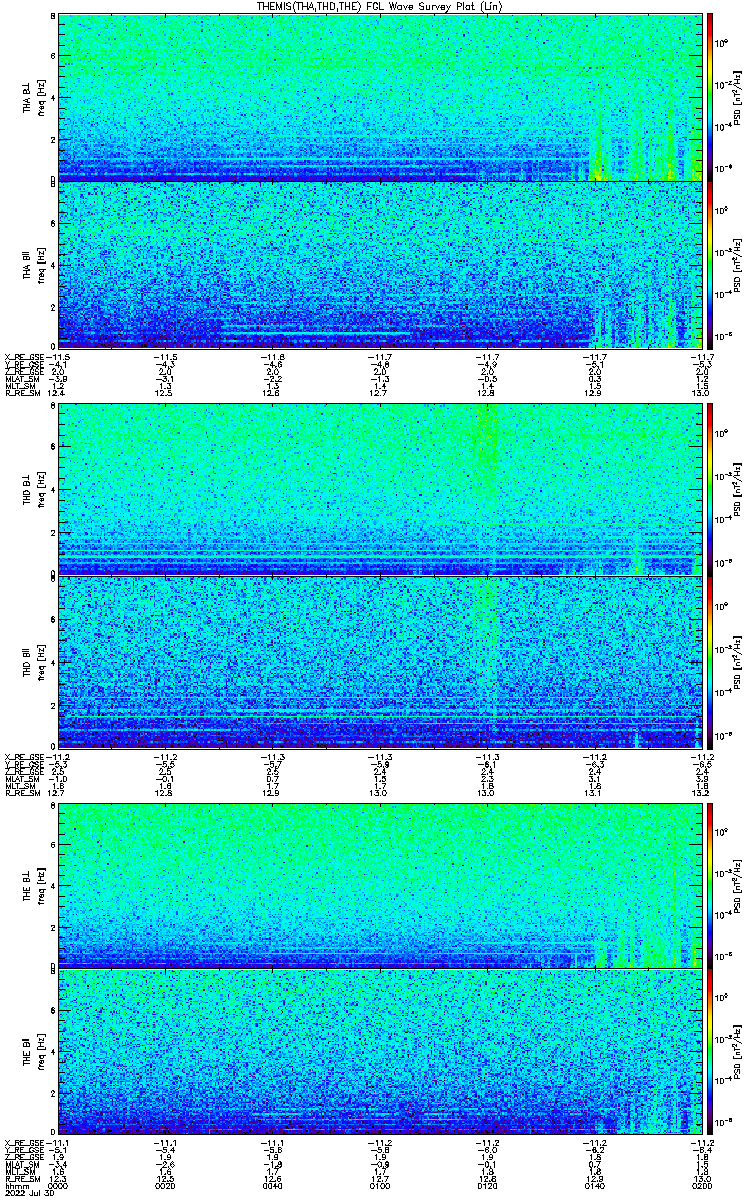Click the 0100 time tick label

pos(379,1184)
